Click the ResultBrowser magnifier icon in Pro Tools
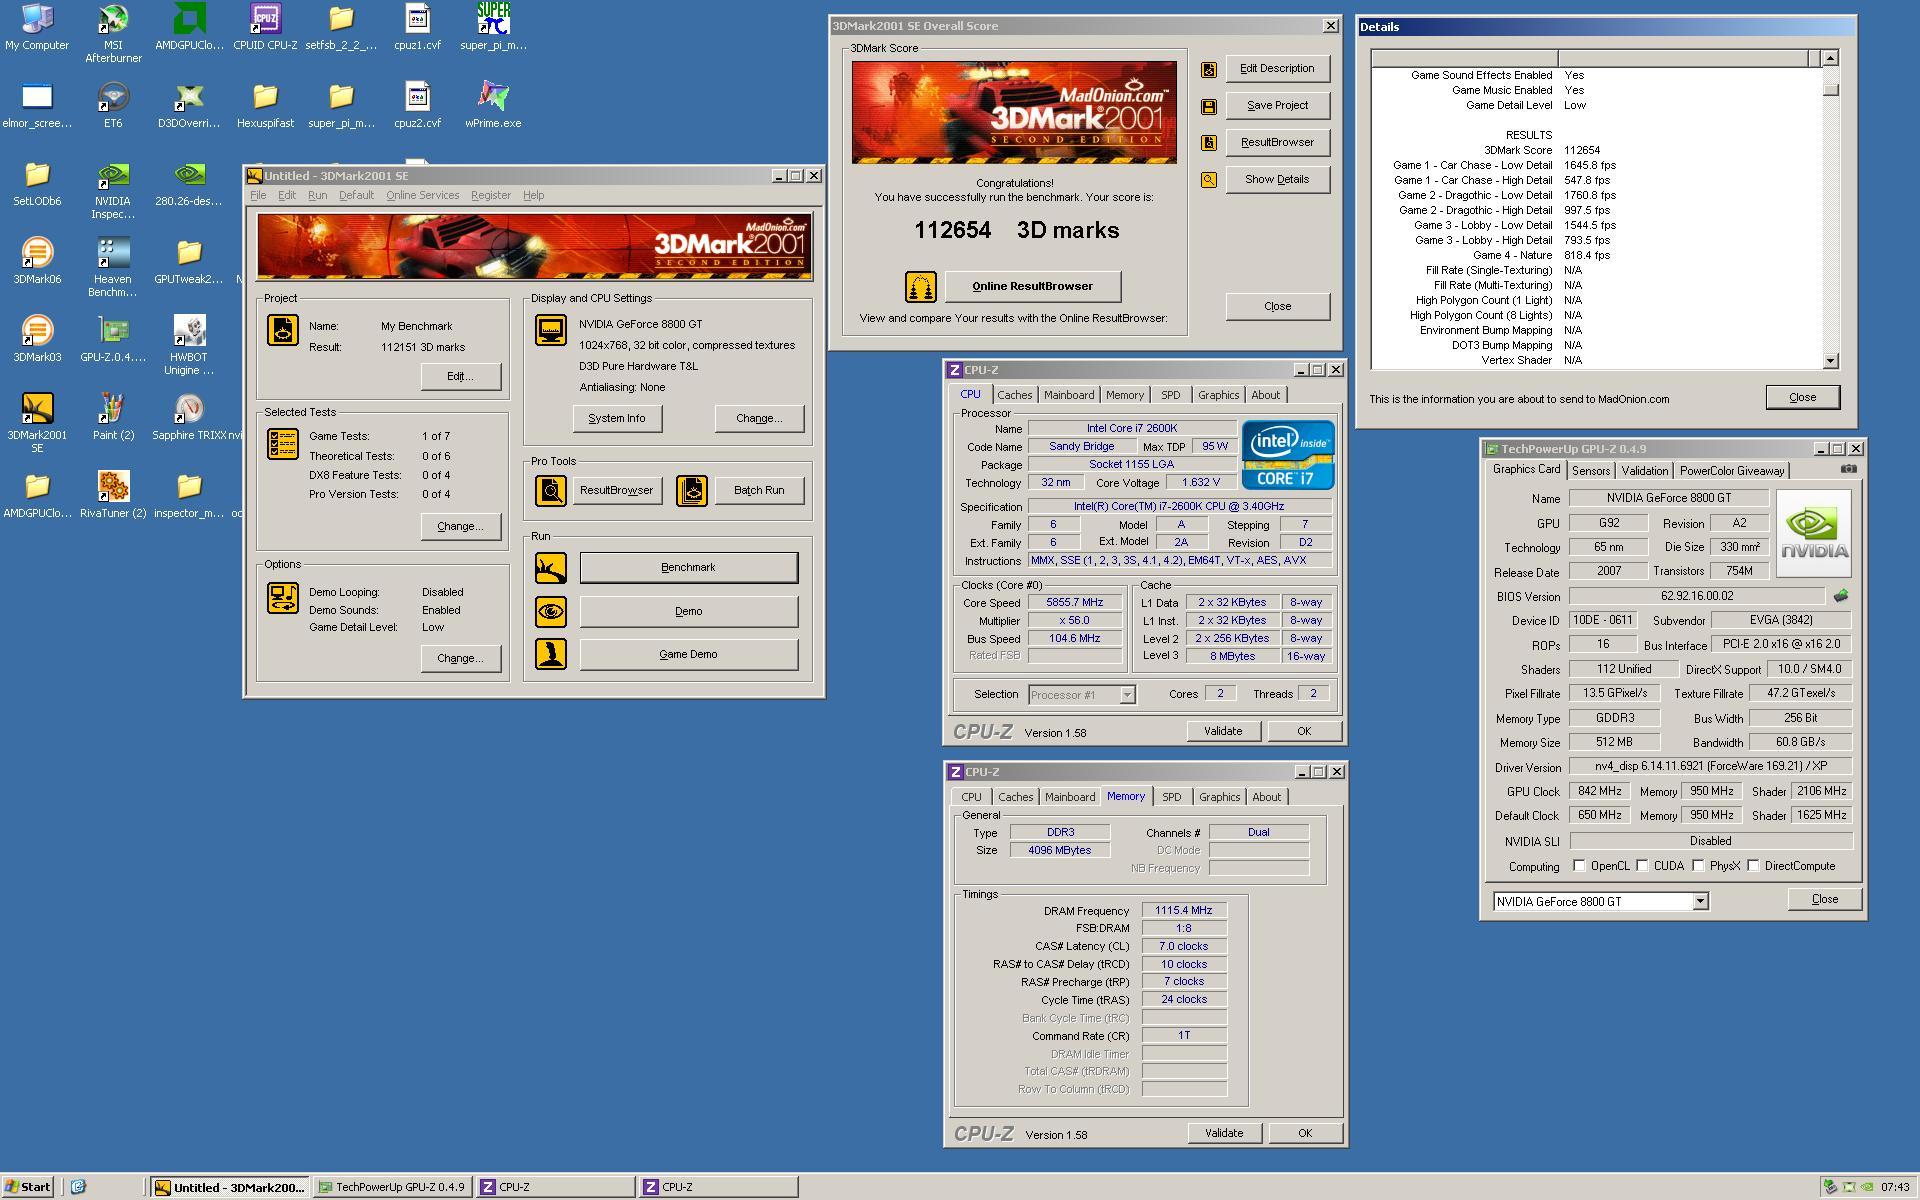This screenshot has width=1920, height=1200. click(x=550, y=490)
